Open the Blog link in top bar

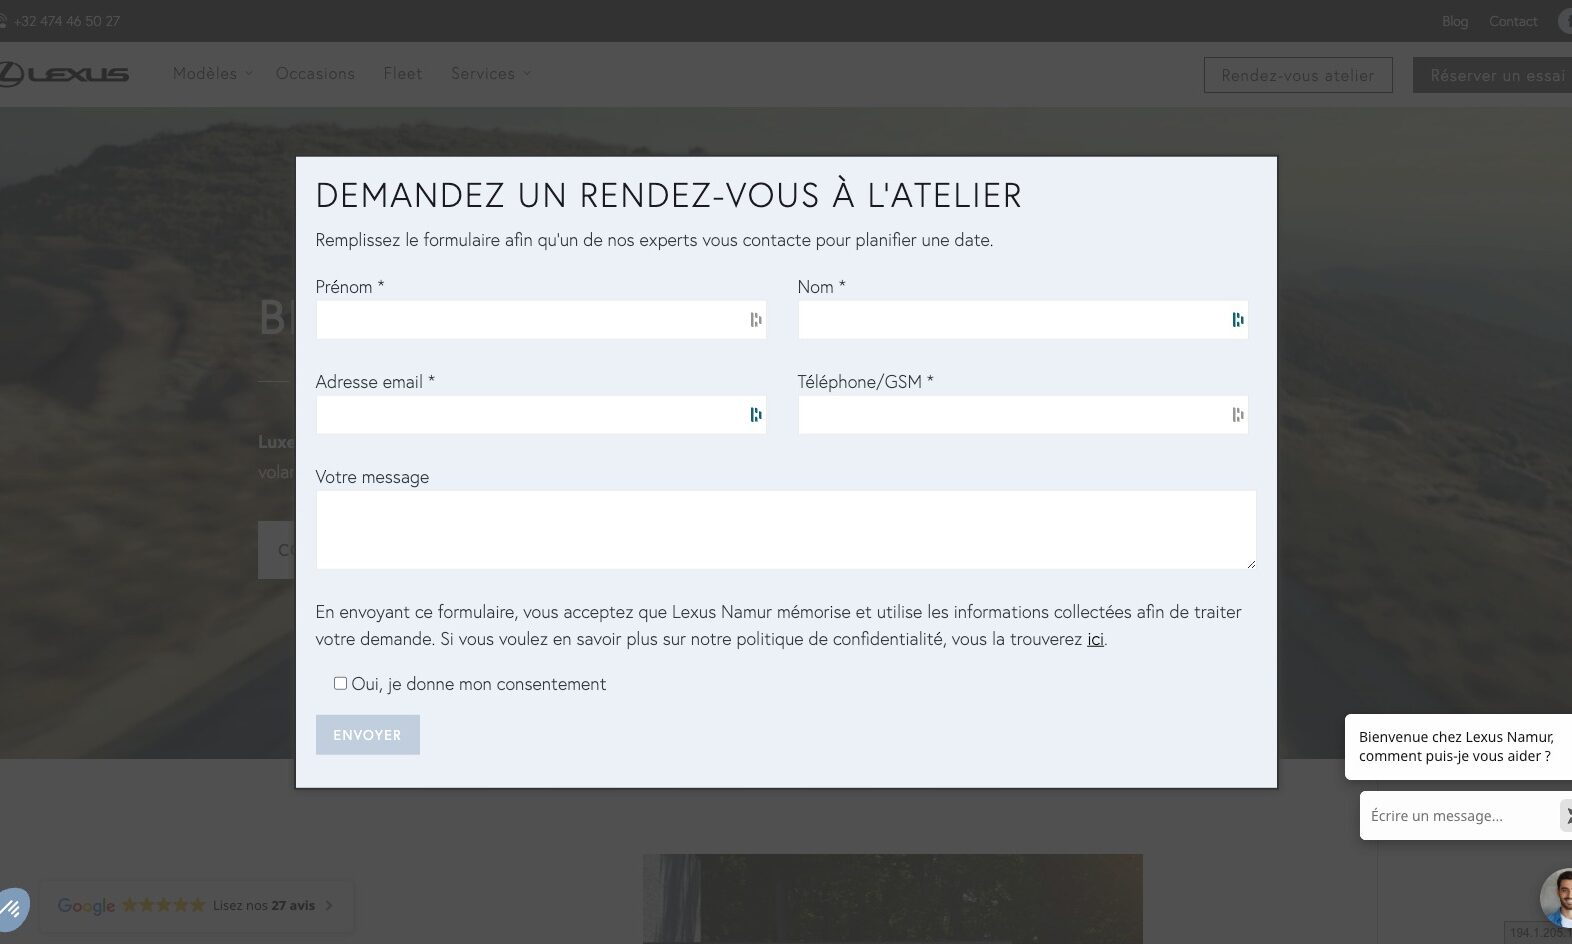pos(1454,21)
